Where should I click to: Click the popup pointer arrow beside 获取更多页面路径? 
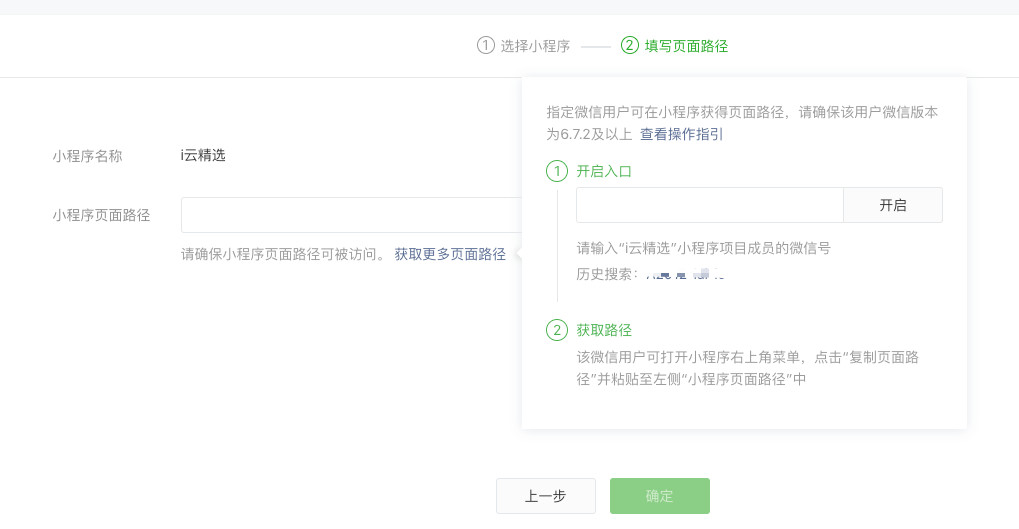point(519,254)
